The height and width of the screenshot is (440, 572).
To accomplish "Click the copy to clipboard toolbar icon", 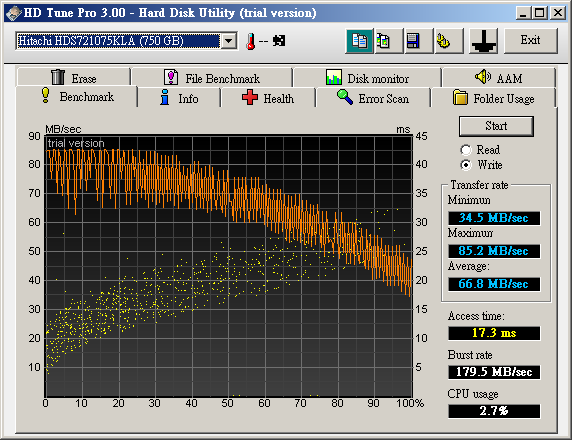I will (359, 40).
